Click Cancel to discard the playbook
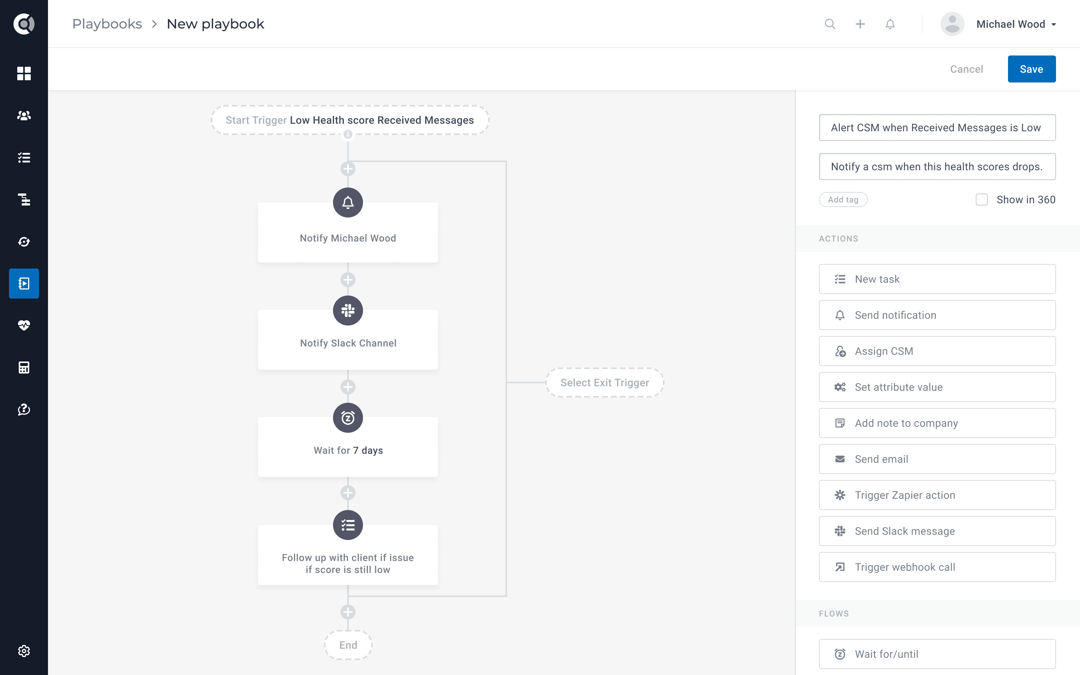The height and width of the screenshot is (675, 1080). 966,68
